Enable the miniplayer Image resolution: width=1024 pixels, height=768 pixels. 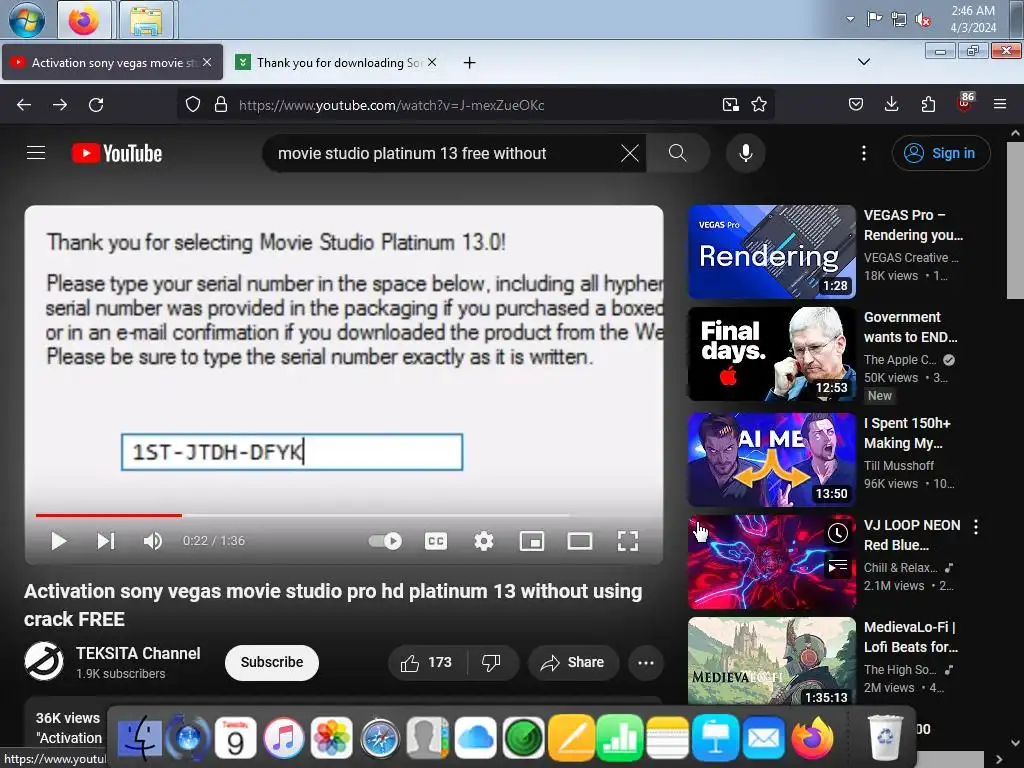click(532, 541)
